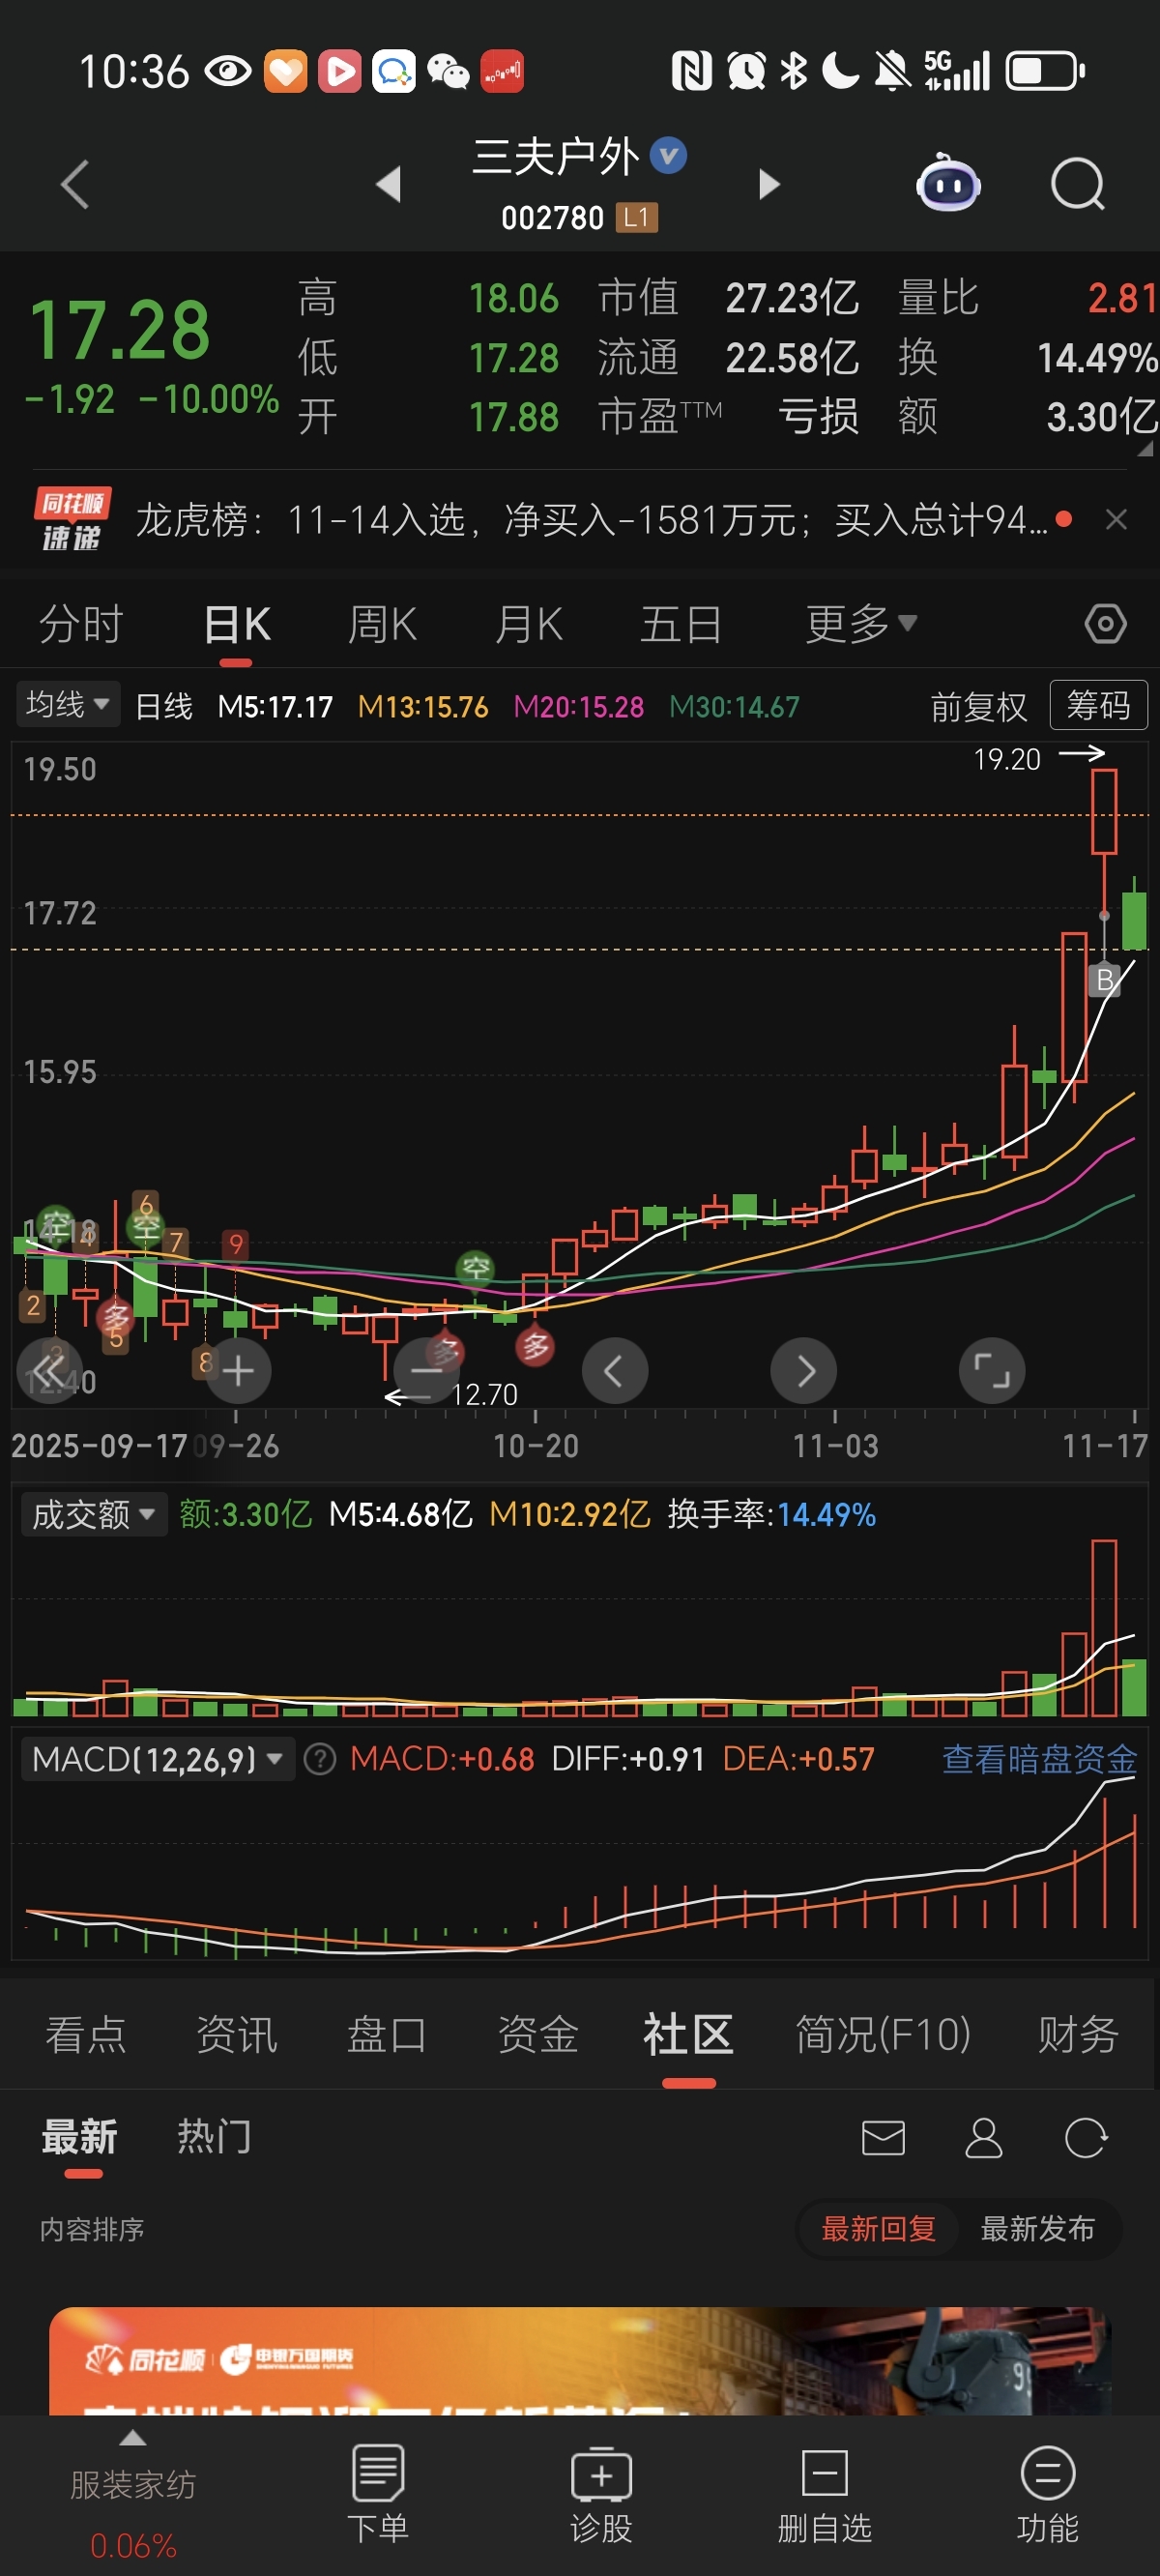Open 均线 indicator dropdown
Image resolution: width=1160 pixels, height=2576 pixels.
[x=67, y=704]
